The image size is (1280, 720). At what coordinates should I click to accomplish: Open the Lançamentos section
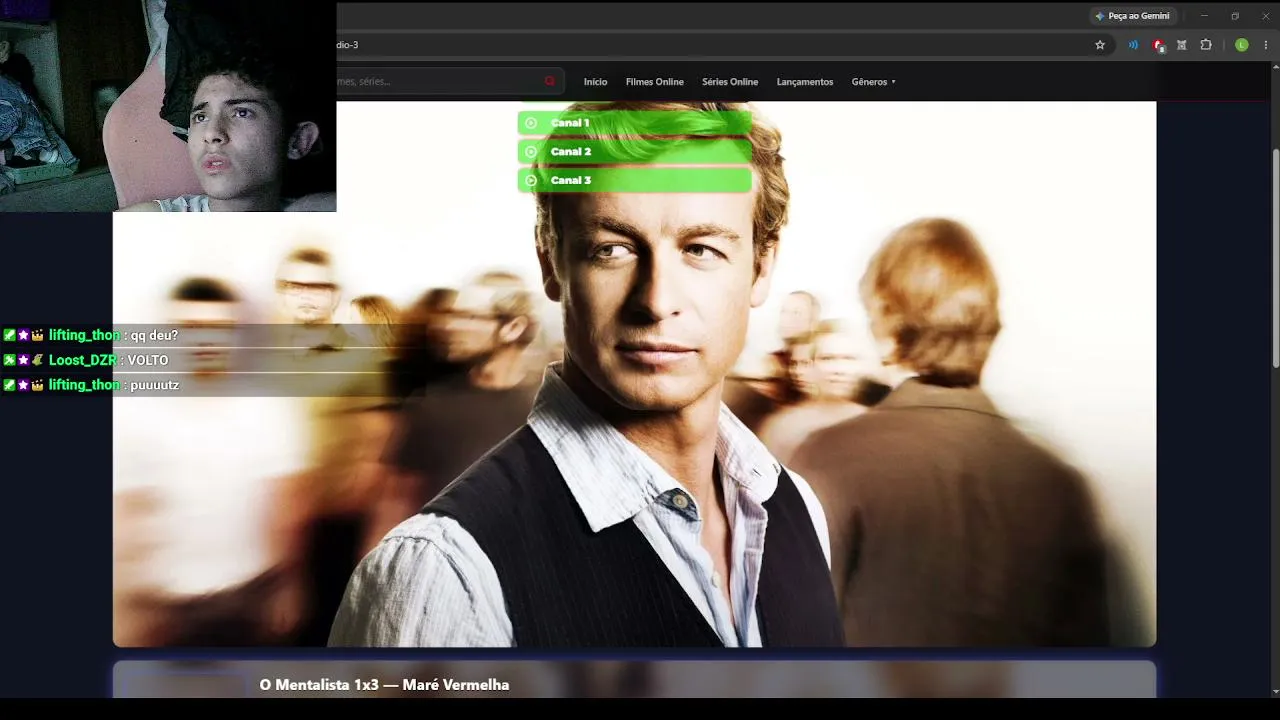(805, 82)
